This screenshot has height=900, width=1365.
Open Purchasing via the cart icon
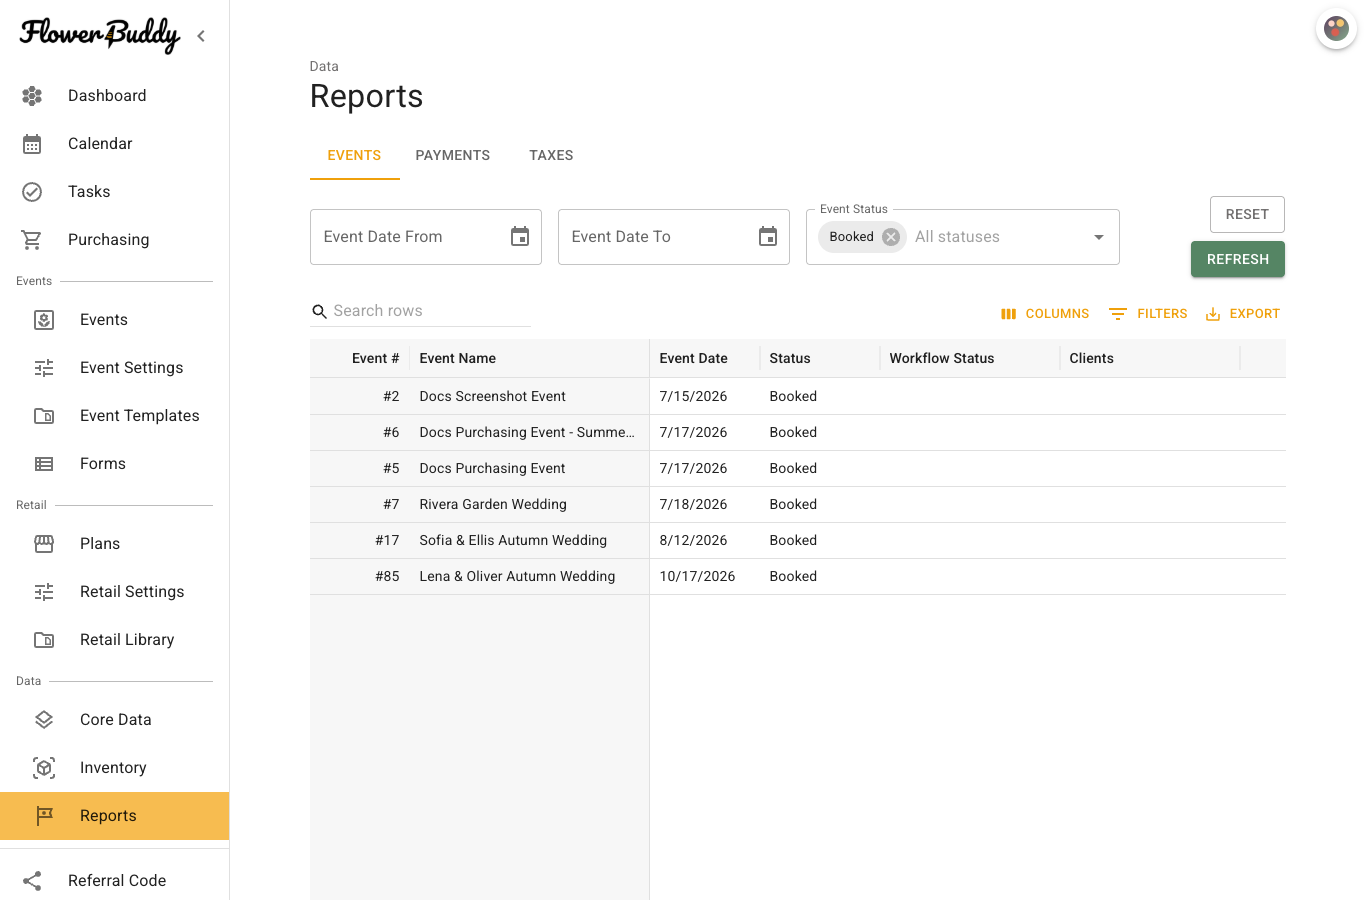coord(32,240)
